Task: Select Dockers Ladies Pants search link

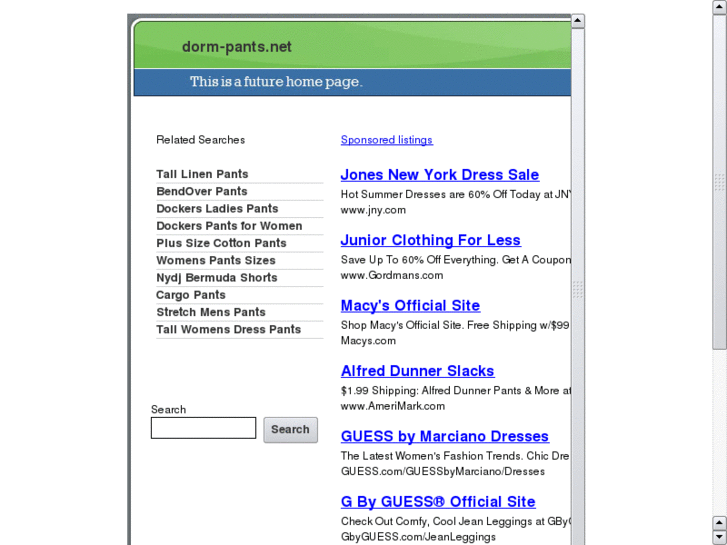Action: pyautogui.click(x=217, y=208)
